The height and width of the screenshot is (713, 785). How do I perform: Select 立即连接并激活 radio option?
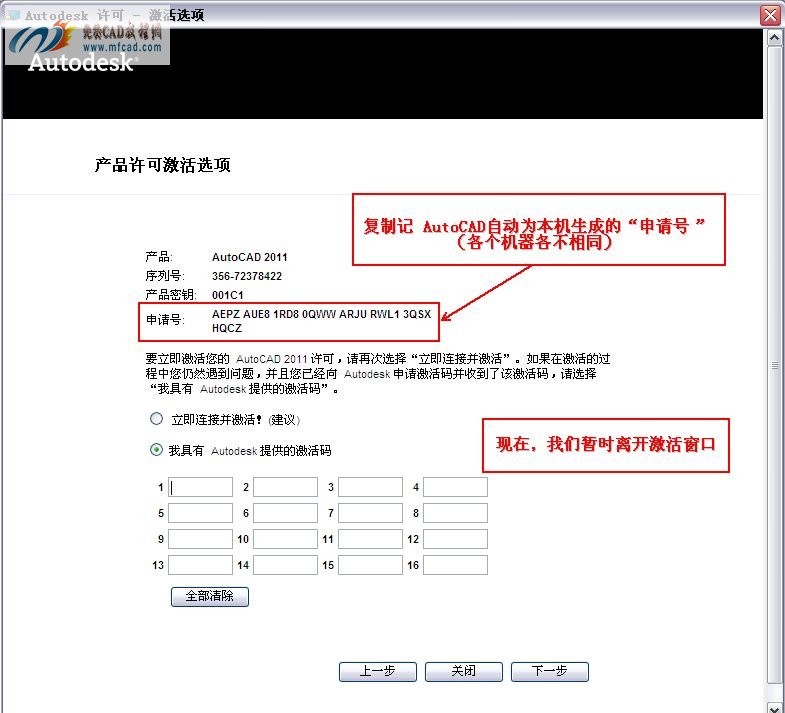156,419
